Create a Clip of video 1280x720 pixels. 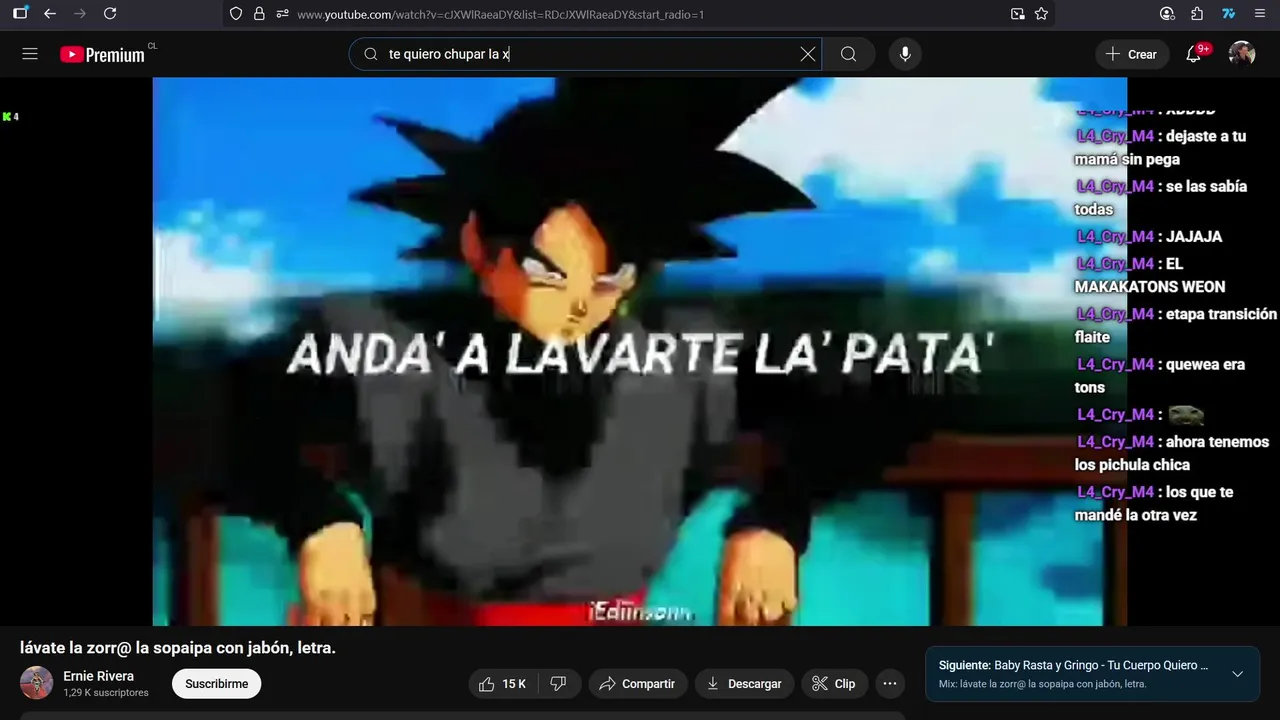coord(834,684)
